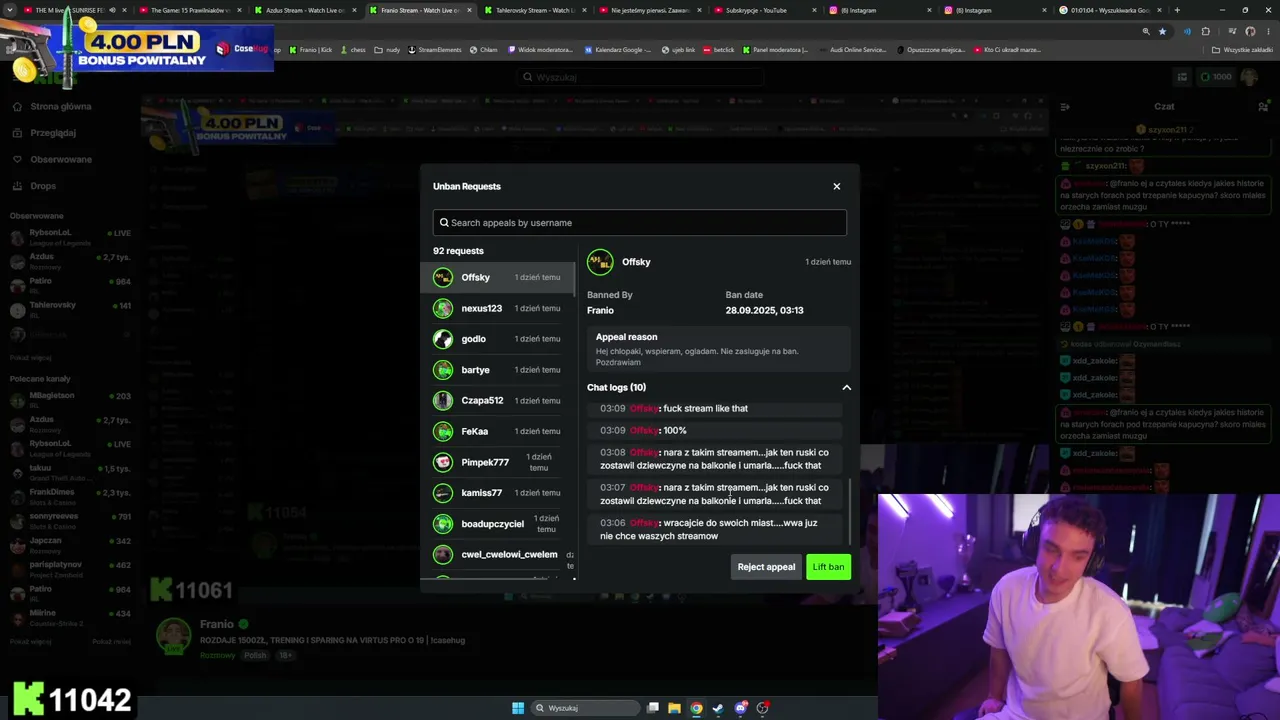Open kamiss77's unban request
1280x720 pixels.
[x=497, y=493]
